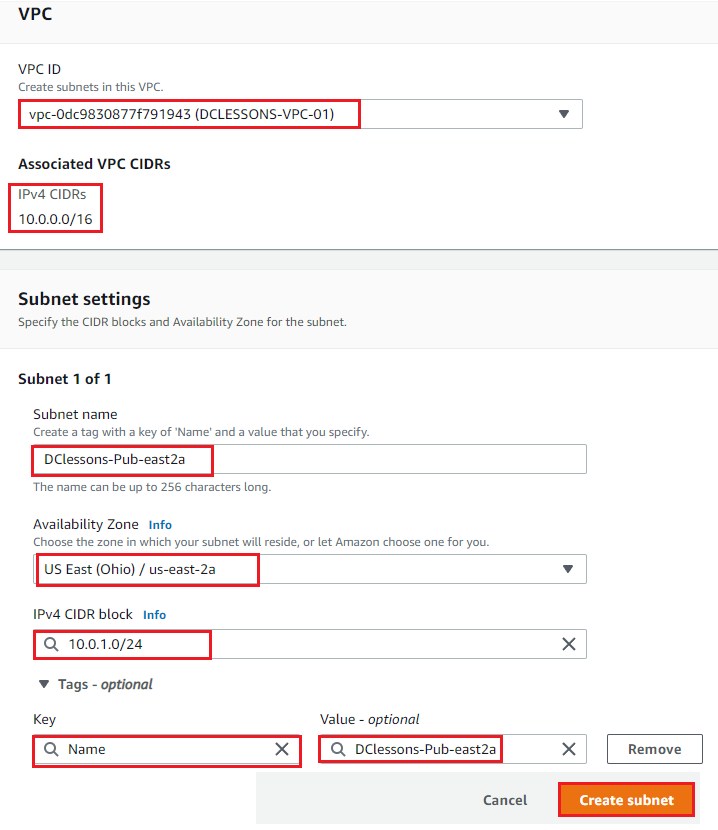
Task: Remove the Name tag
Action: [x=654, y=749]
